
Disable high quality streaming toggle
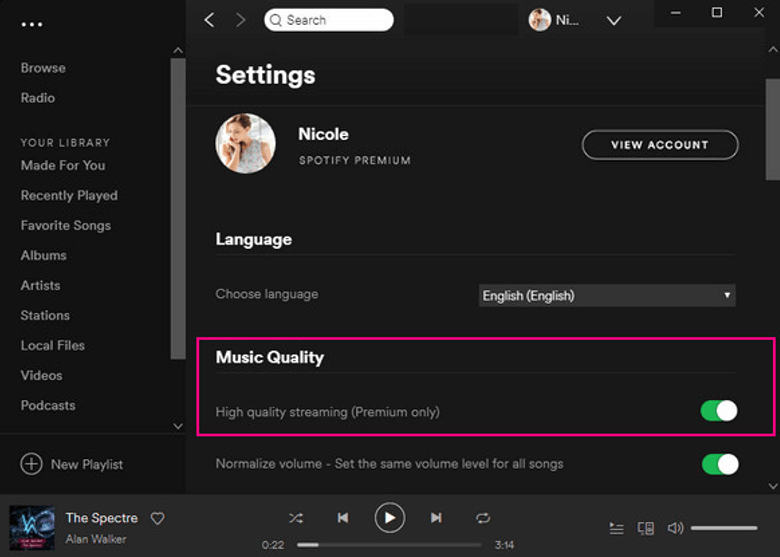point(719,411)
